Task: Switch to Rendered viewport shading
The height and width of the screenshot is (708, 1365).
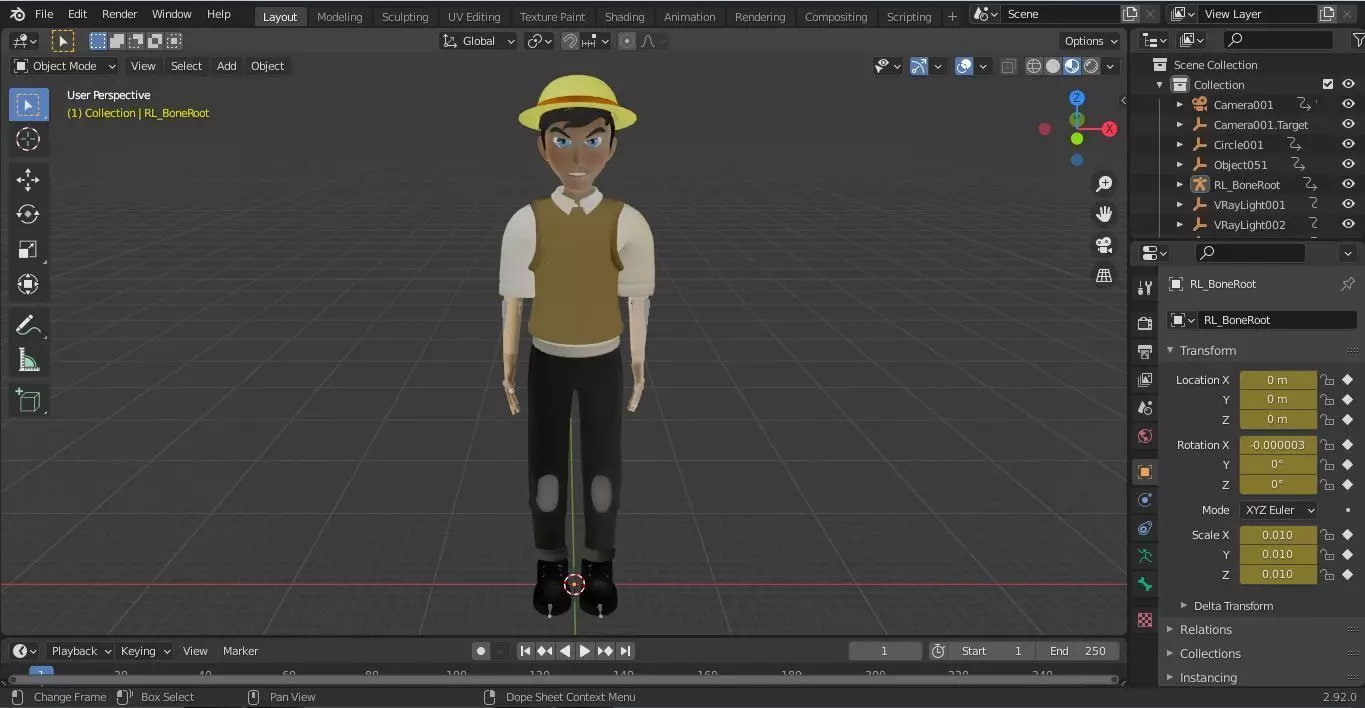Action: (1091, 66)
